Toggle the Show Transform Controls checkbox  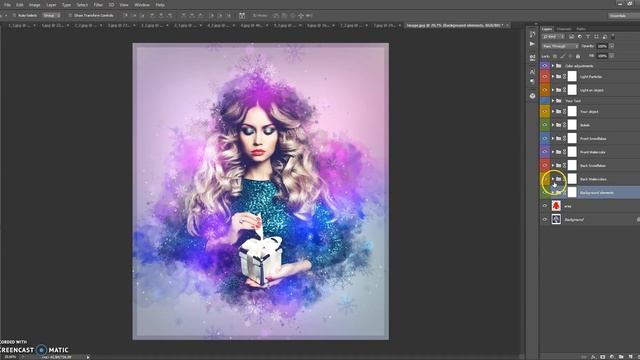(70, 16)
